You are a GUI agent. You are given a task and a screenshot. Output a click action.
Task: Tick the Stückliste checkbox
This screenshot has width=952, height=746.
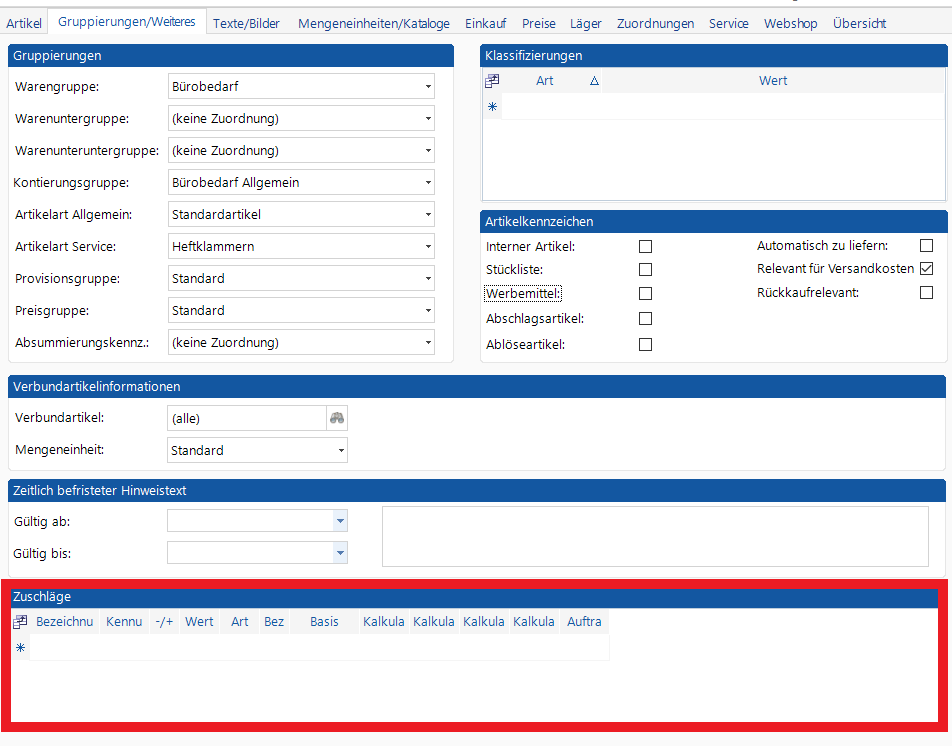click(645, 270)
